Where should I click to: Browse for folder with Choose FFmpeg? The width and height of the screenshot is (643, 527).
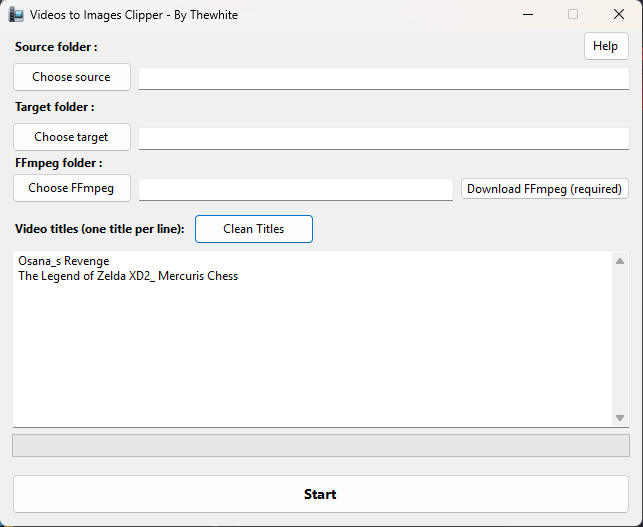pyautogui.click(x=71, y=188)
